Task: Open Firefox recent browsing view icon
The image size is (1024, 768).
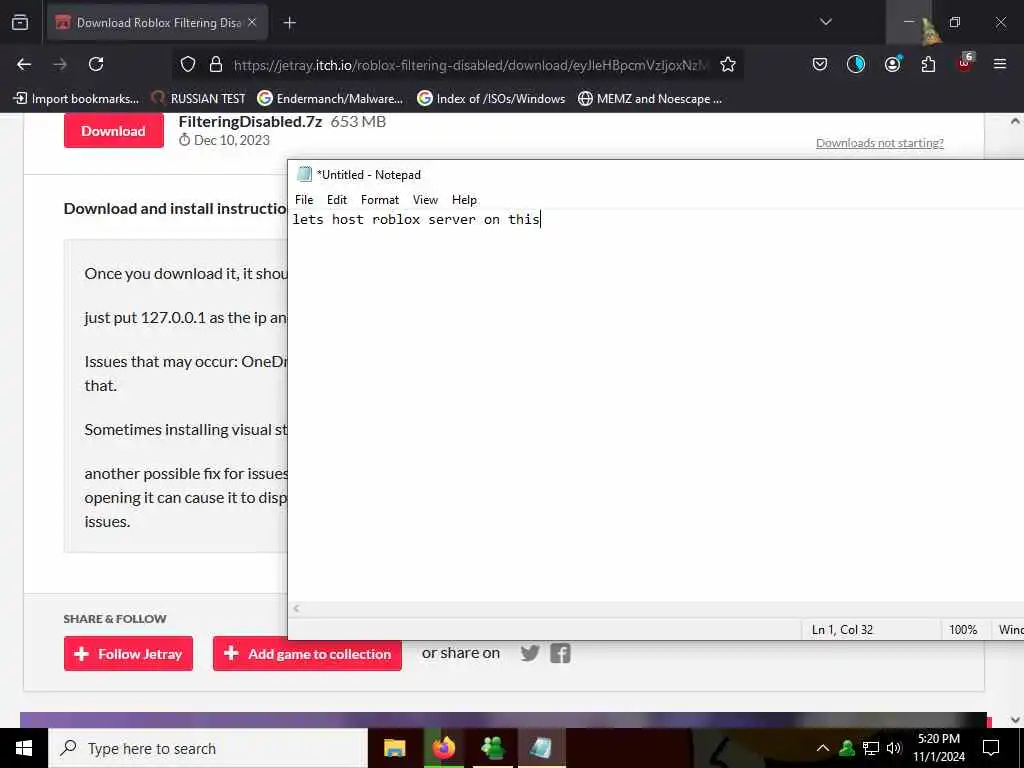Action: 20,22
